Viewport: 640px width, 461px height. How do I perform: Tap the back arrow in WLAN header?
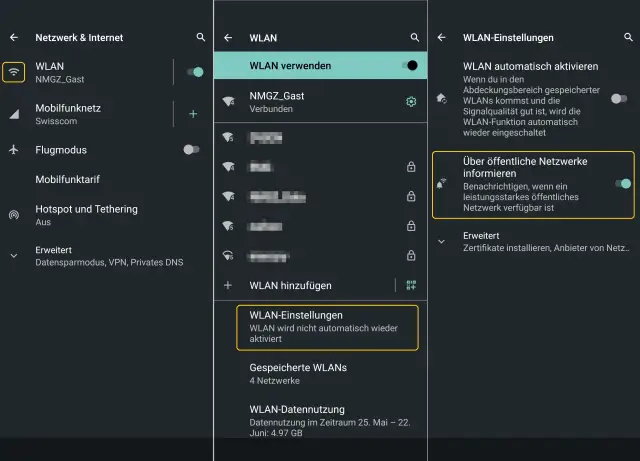click(228, 38)
